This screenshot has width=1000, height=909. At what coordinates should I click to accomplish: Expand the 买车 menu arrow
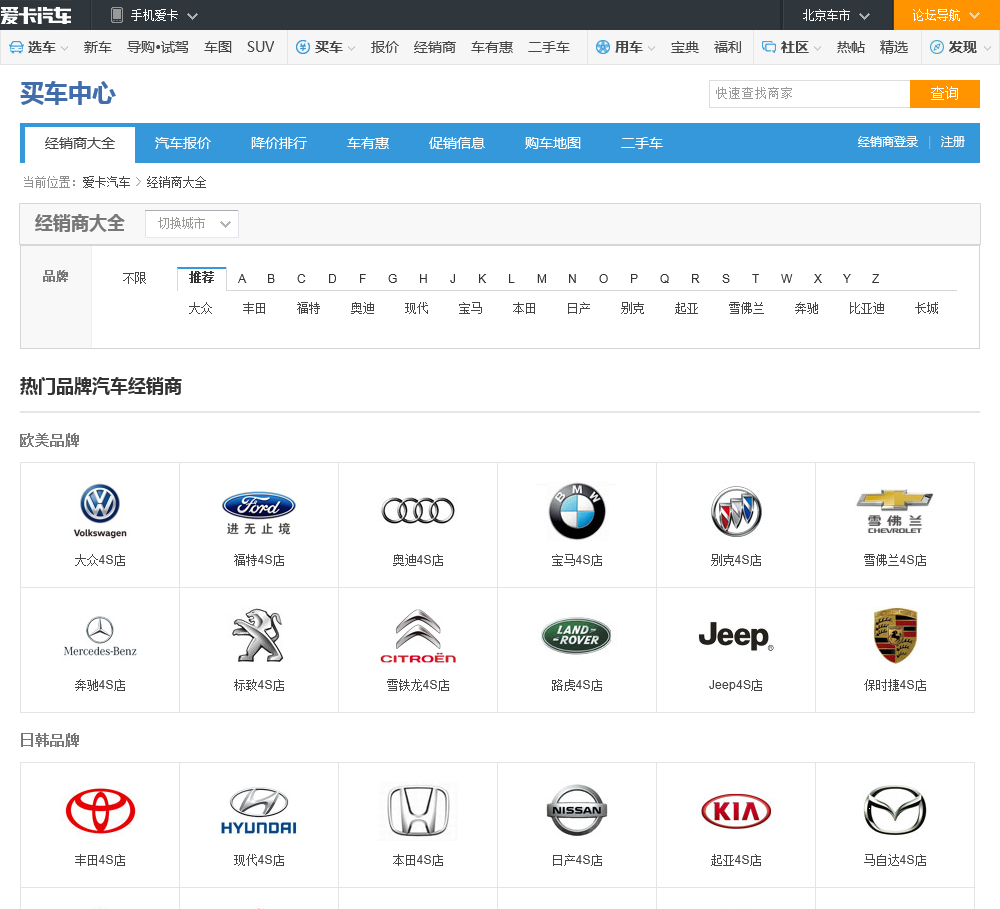pos(351,48)
